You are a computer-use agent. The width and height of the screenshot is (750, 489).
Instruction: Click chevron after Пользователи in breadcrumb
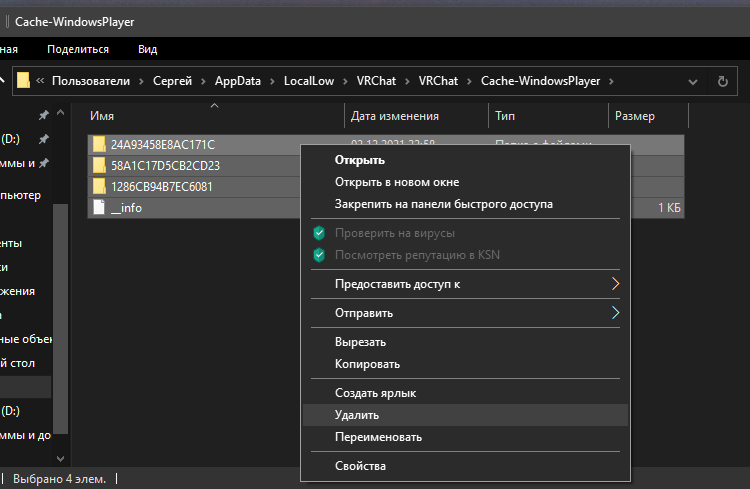pos(142,81)
